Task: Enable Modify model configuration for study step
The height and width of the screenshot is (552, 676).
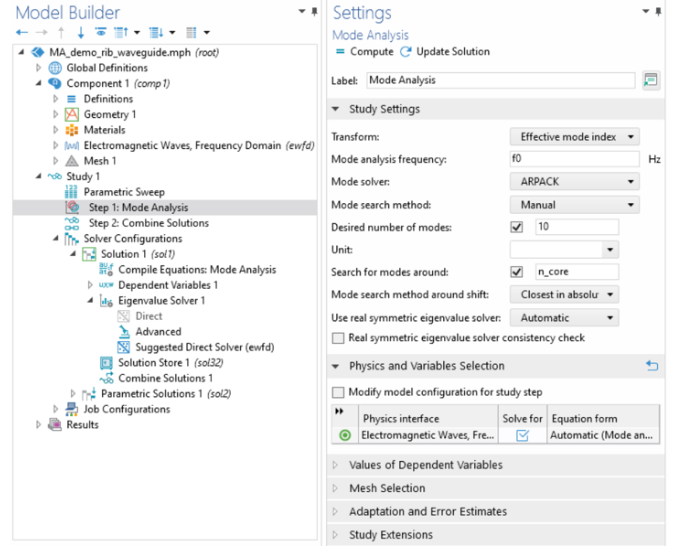Action: point(338,392)
